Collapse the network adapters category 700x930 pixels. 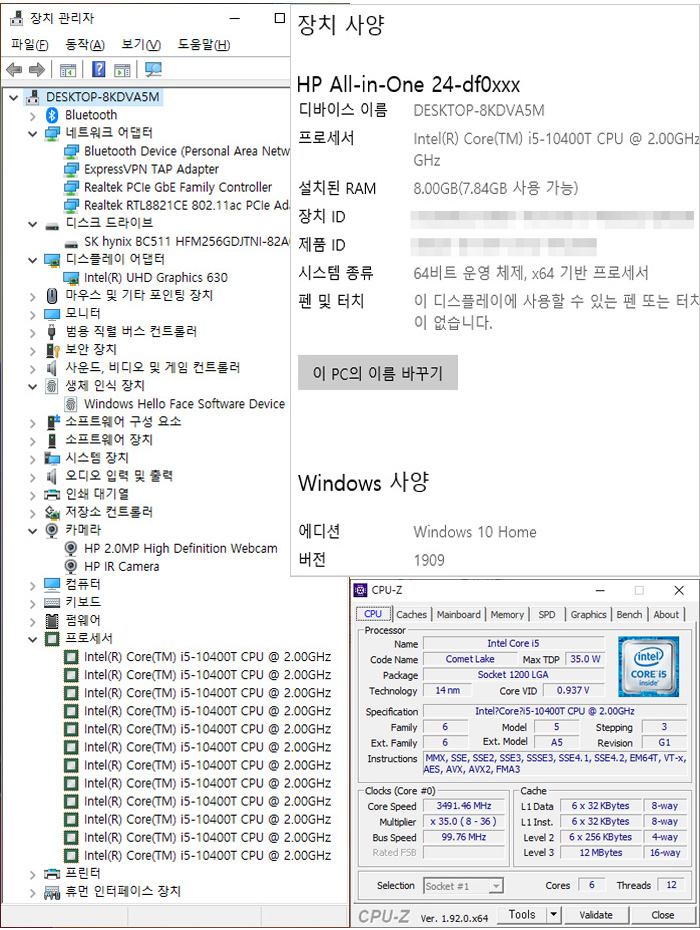(x=33, y=133)
